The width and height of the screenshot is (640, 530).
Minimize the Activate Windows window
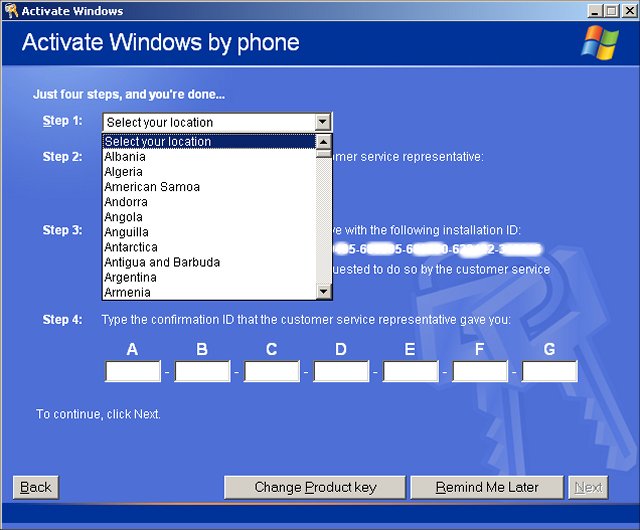point(595,11)
